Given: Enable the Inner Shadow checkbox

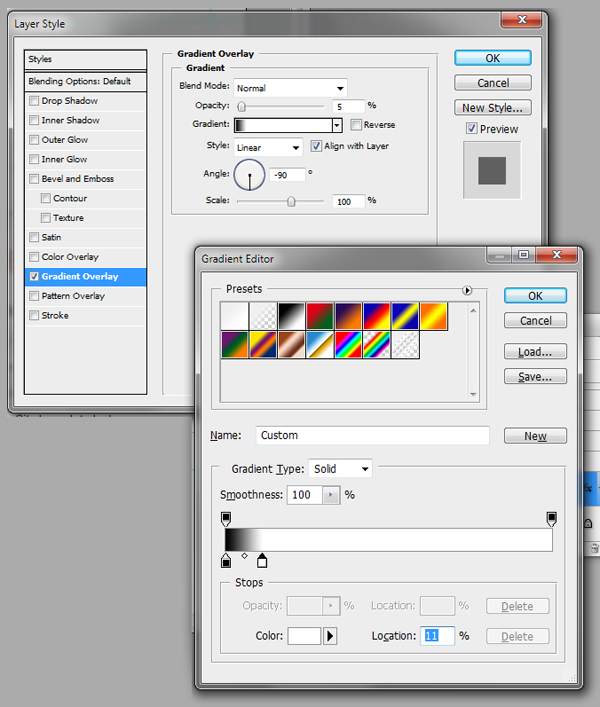Looking at the screenshot, I should pyautogui.click(x=34, y=120).
